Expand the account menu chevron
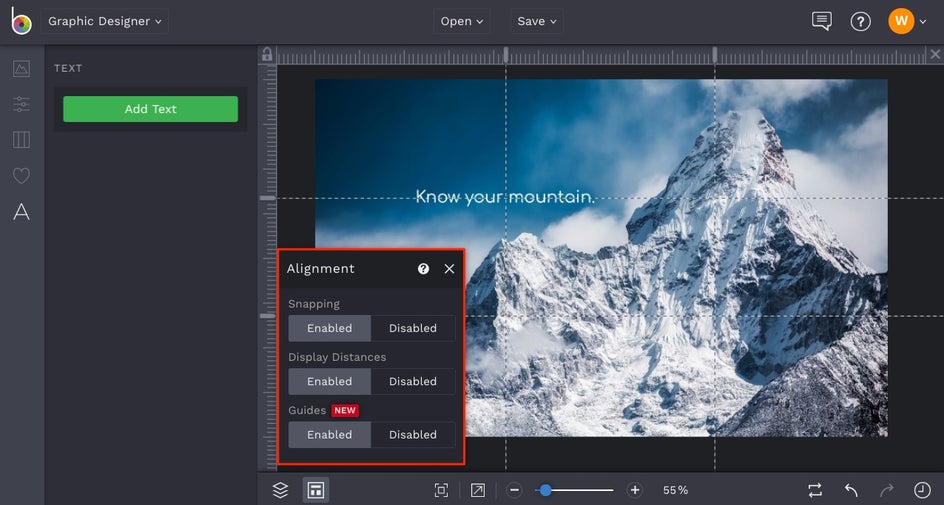 click(923, 22)
